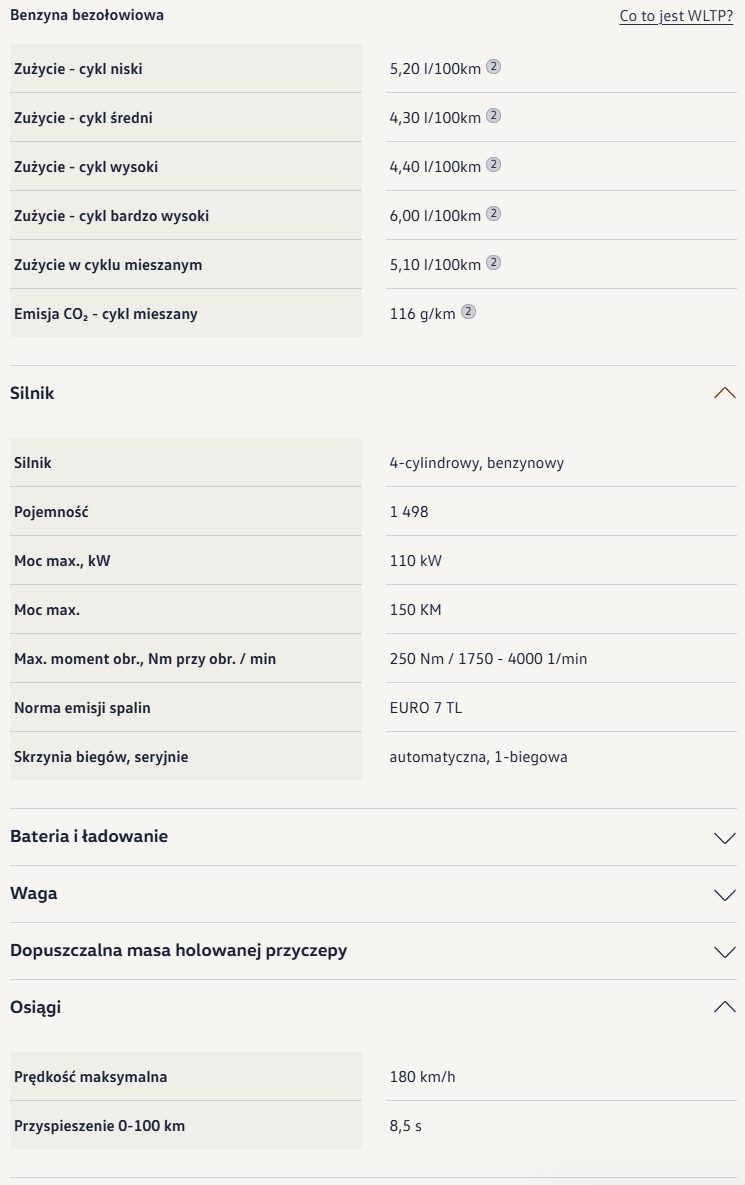Select the Prędkość maksymalna value 180 km/h

point(422,1076)
